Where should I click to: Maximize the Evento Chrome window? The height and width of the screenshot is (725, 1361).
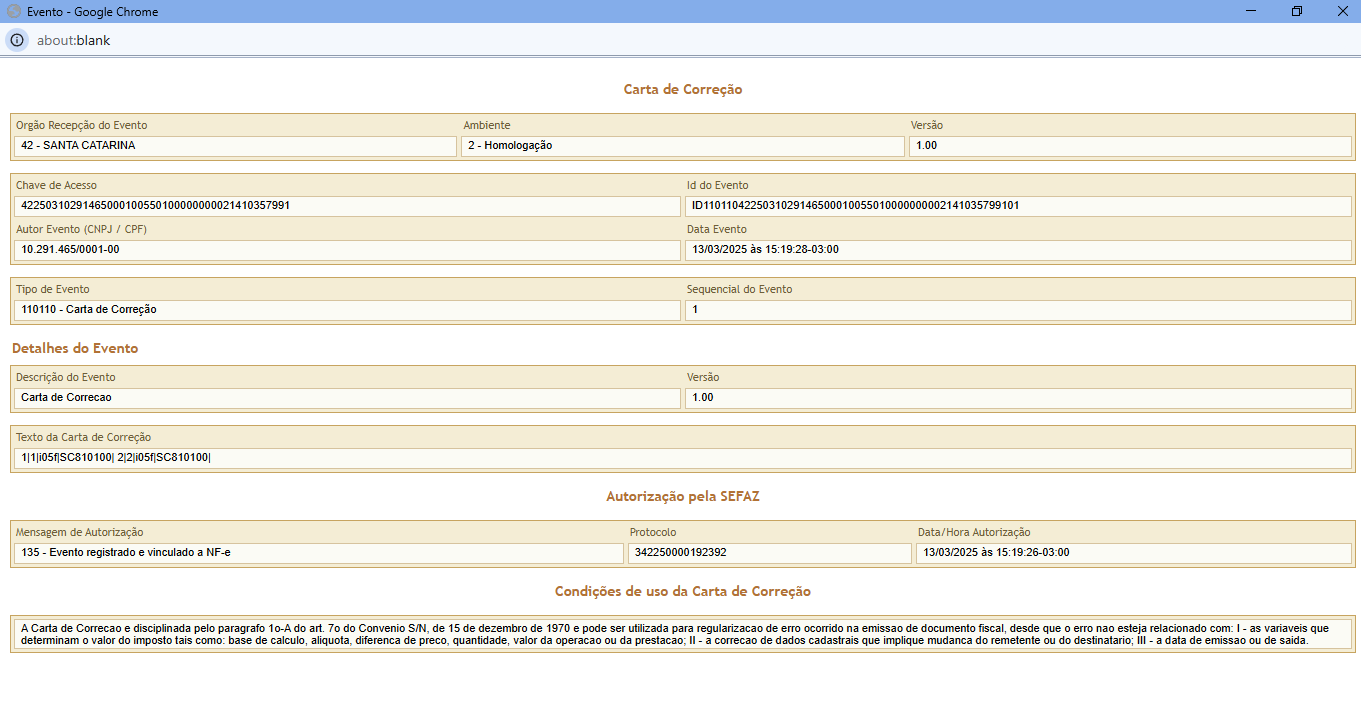(1297, 11)
